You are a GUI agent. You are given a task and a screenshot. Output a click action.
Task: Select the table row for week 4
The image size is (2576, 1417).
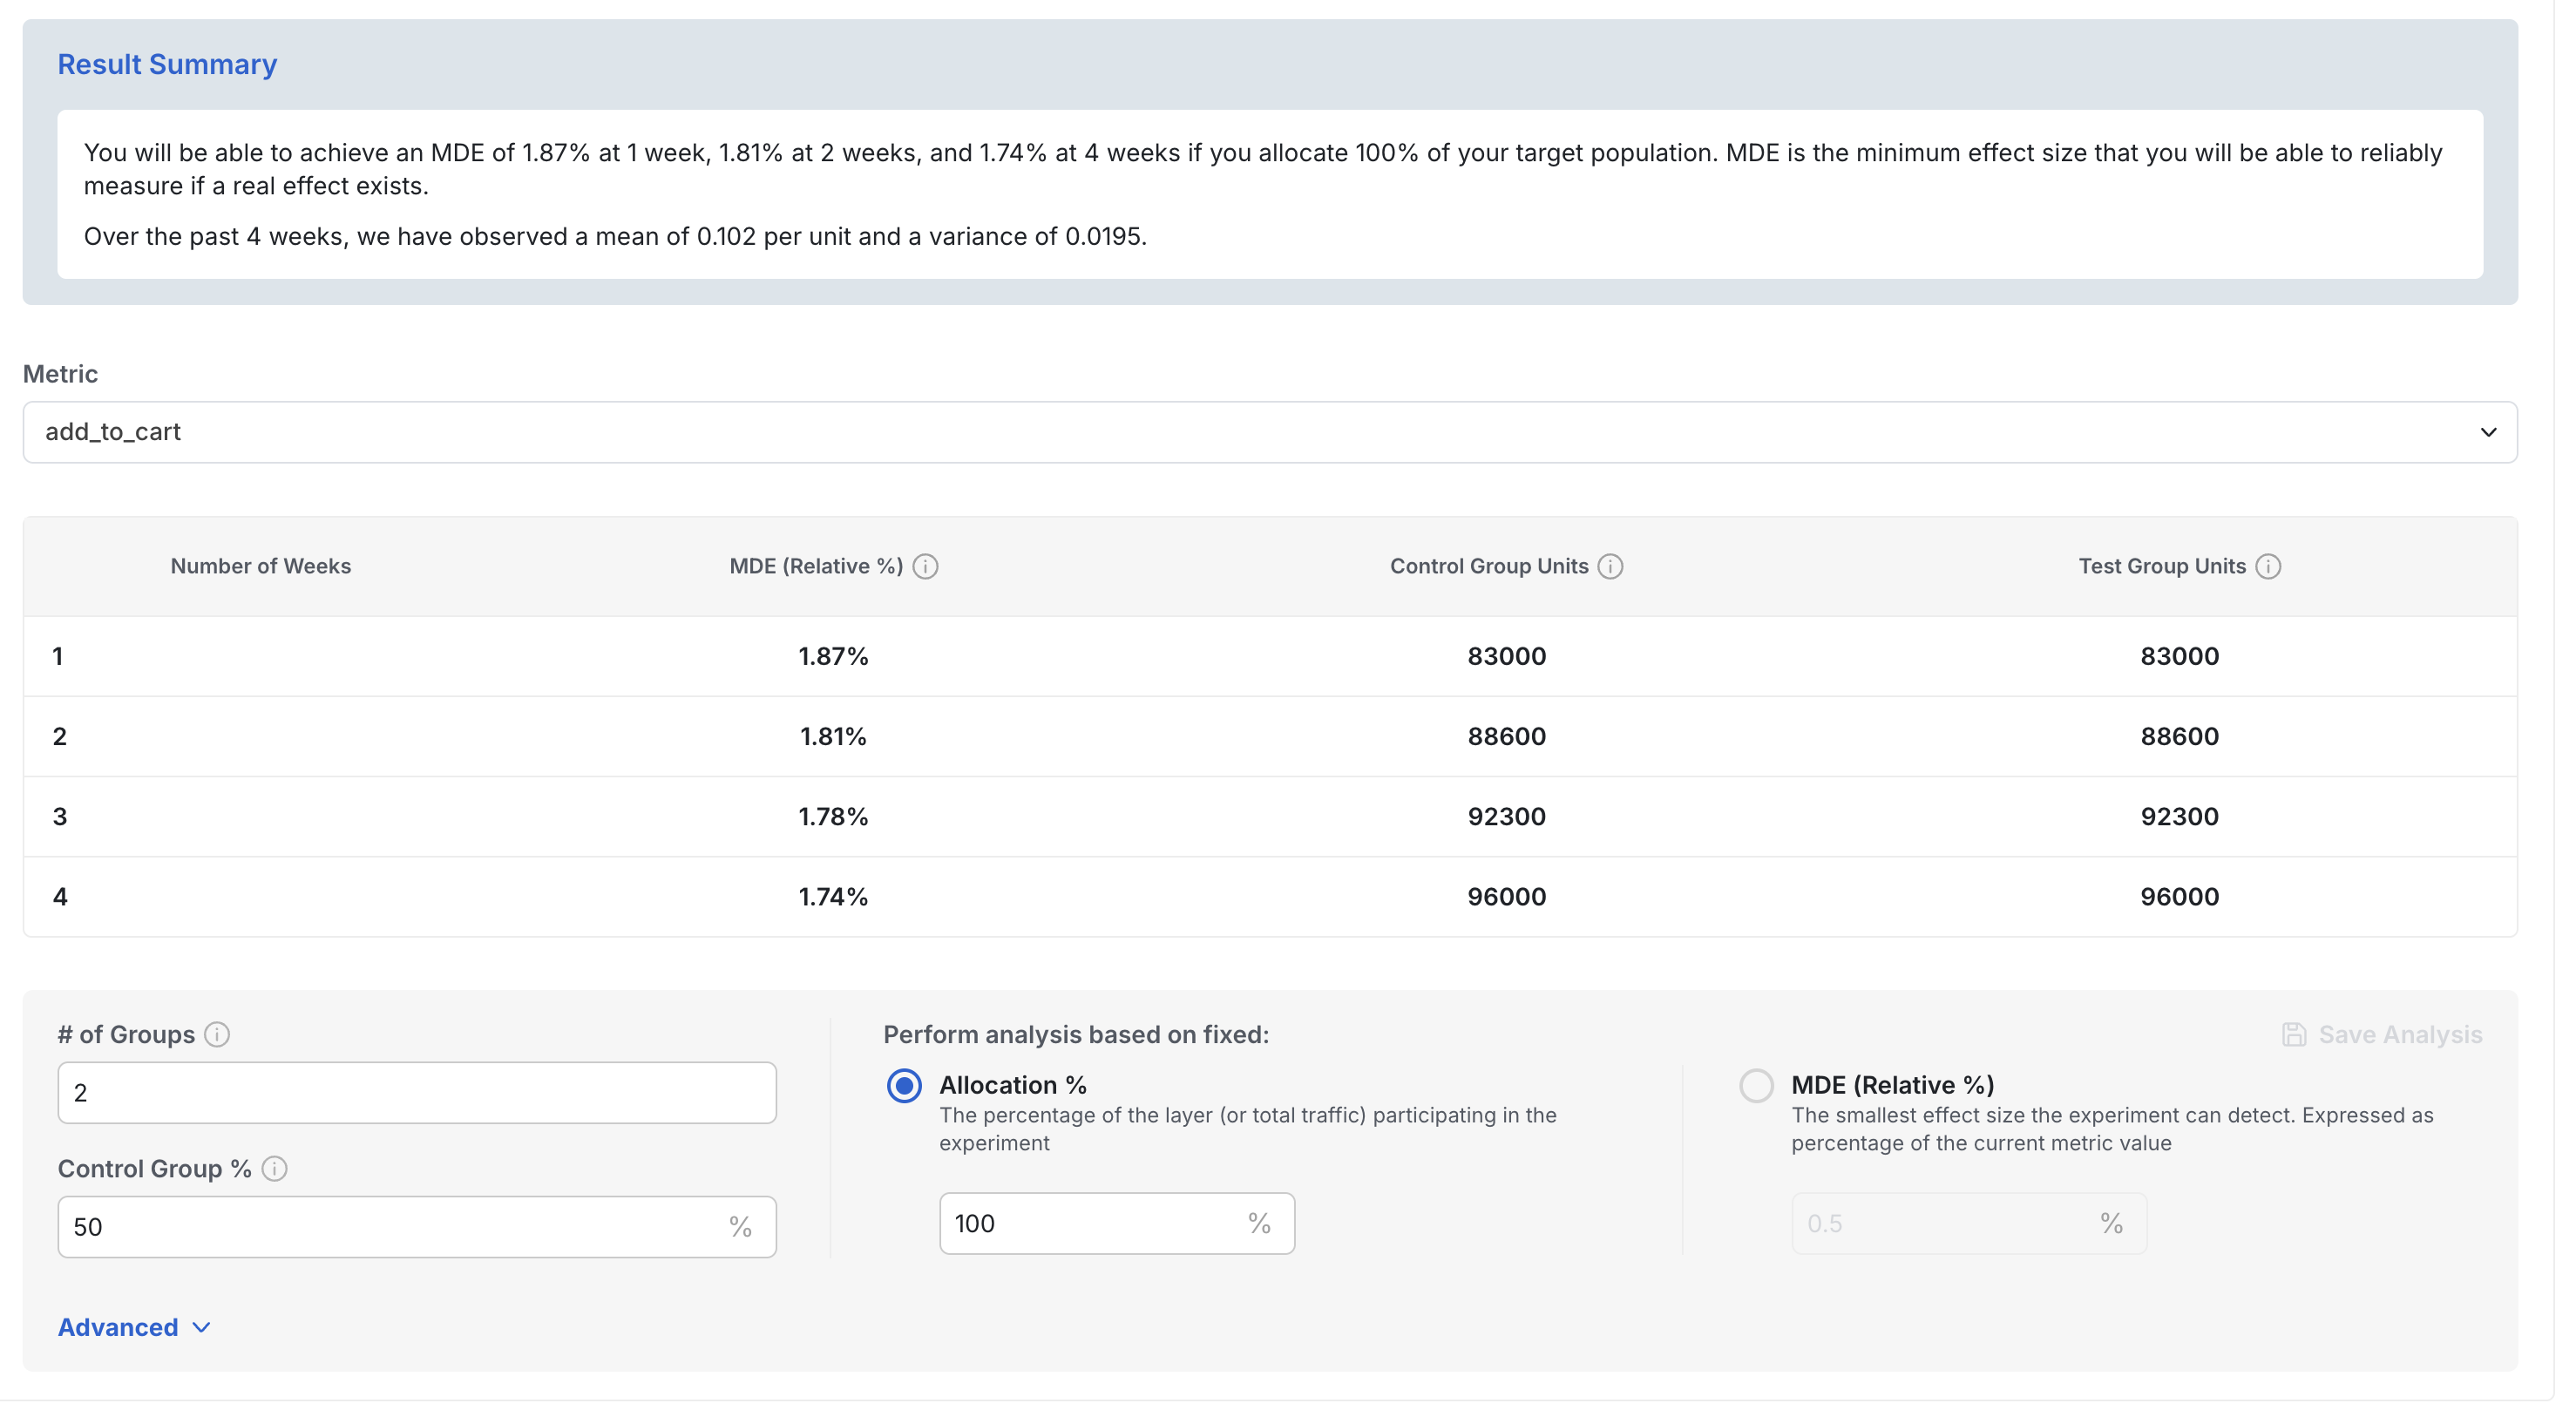point(1268,896)
